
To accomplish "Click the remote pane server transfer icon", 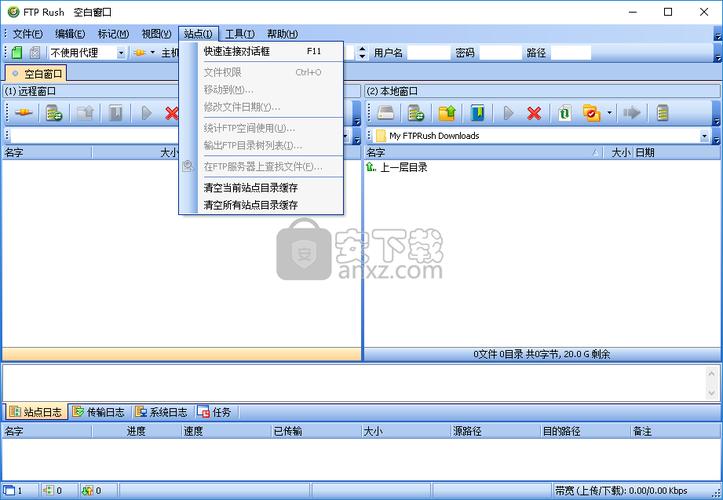I will pyautogui.click(x=54, y=113).
